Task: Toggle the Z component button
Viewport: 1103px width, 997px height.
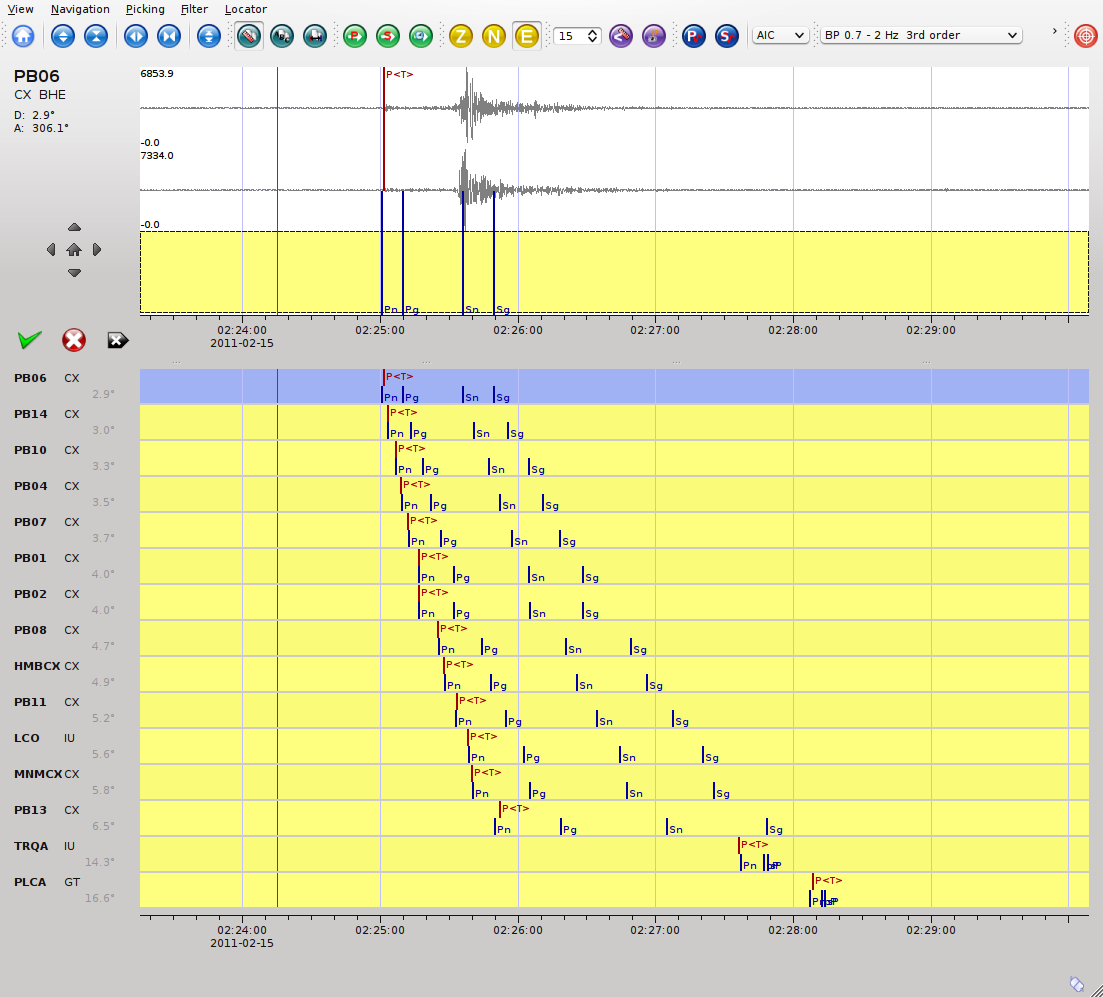Action: (x=461, y=36)
